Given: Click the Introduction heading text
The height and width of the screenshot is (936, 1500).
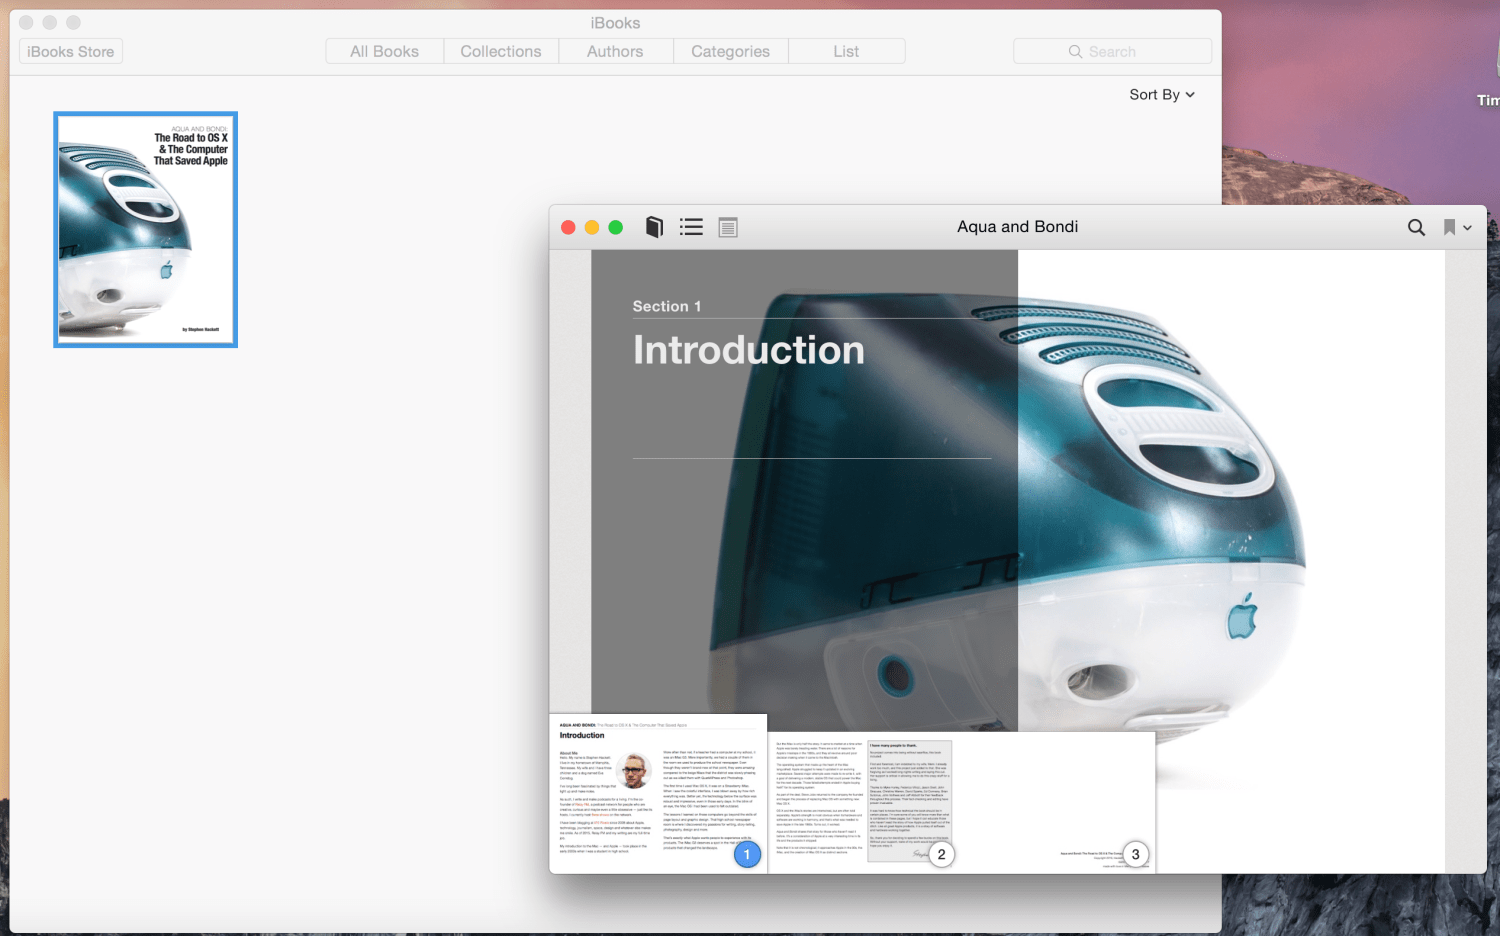Looking at the screenshot, I should coord(749,350).
